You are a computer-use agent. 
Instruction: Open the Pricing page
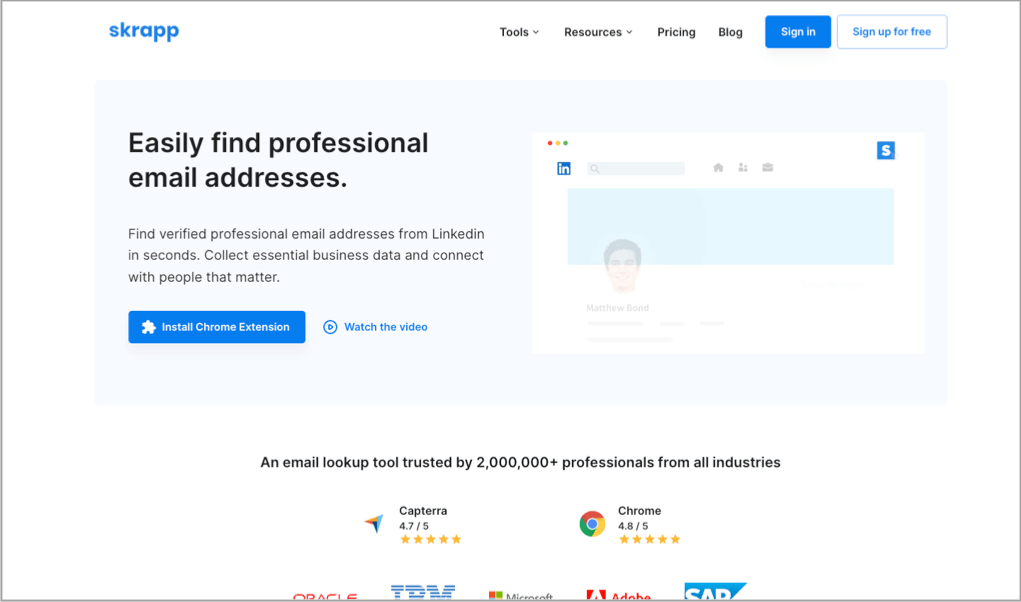tap(676, 32)
